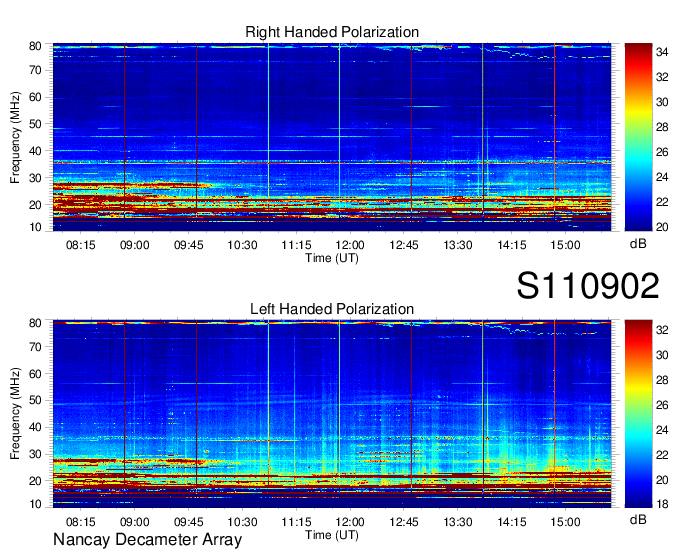Click the Left Handed Polarization spectrogram image
This screenshot has height=552, width=680.
tap(332, 414)
